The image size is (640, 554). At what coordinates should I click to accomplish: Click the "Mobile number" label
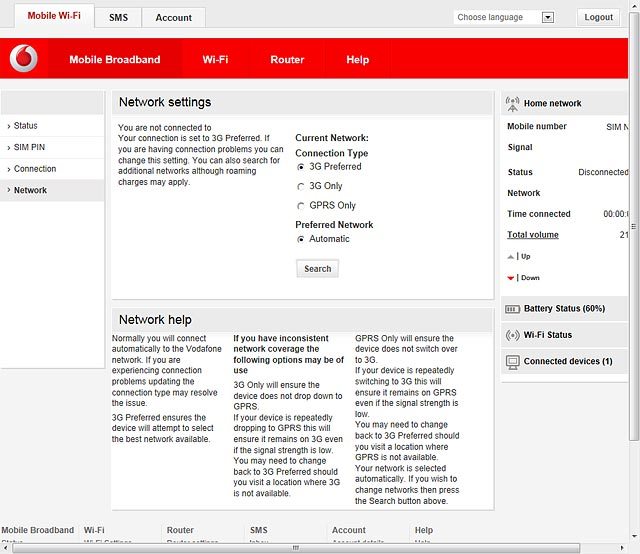click(x=537, y=127)
